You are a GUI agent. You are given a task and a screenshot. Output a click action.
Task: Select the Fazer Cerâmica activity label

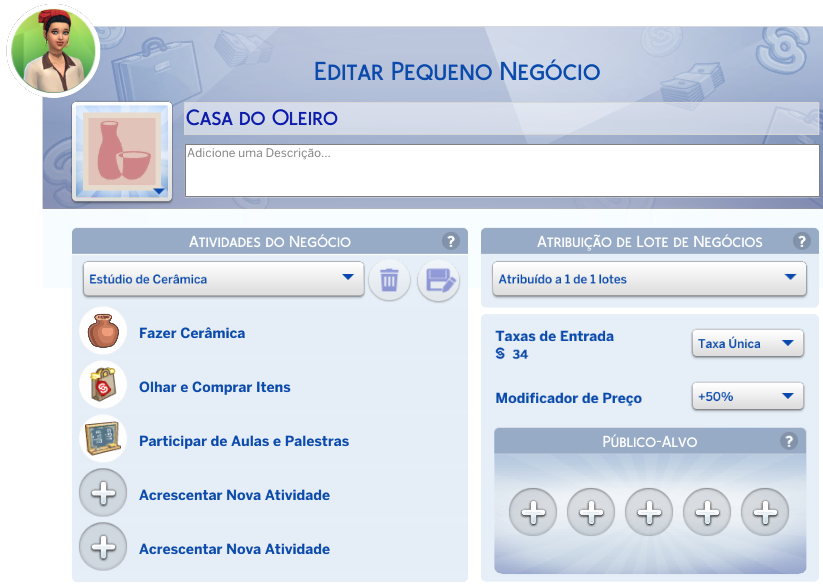pyautogui.click(x=192, y=333)
